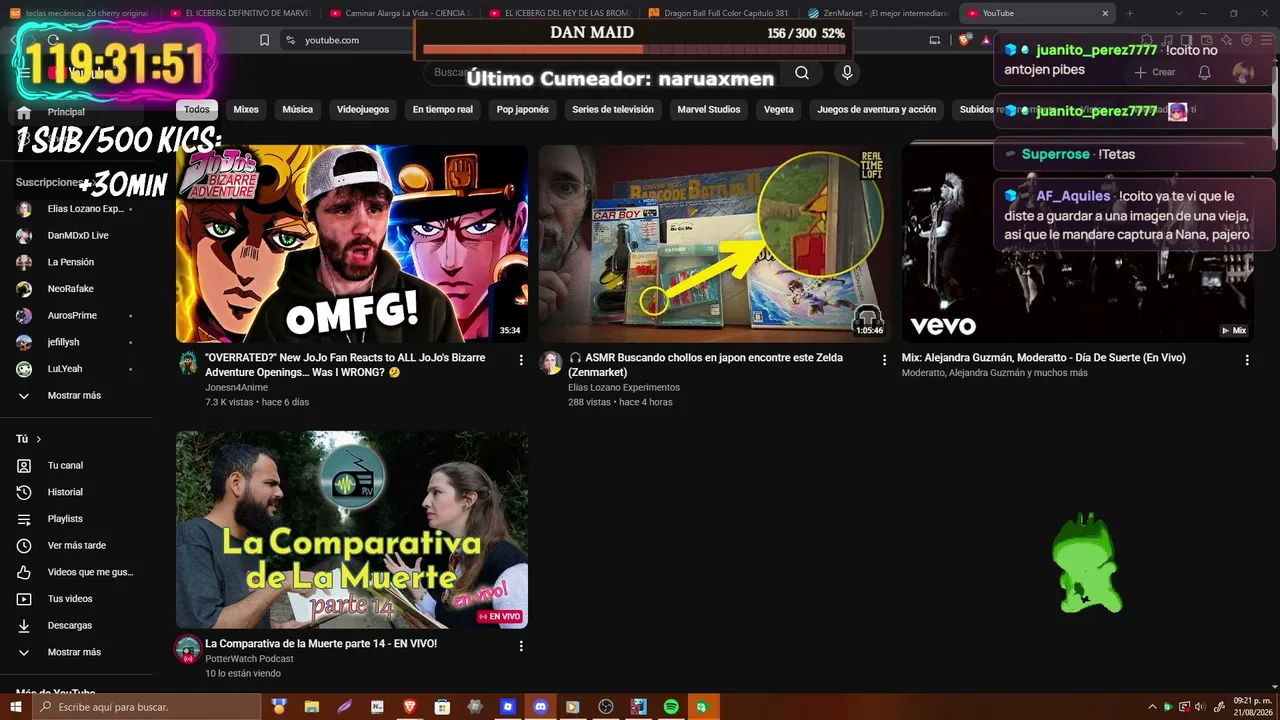The width and height of the screenshot is (1280, 720).
Task: Open options menu for ASMR Zelda video
Action: pyautogui.click(x=884, y=359)
